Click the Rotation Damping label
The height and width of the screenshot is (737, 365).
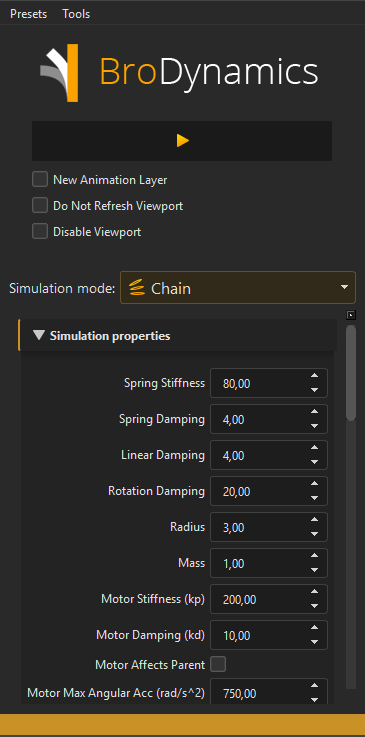point(156,491)
